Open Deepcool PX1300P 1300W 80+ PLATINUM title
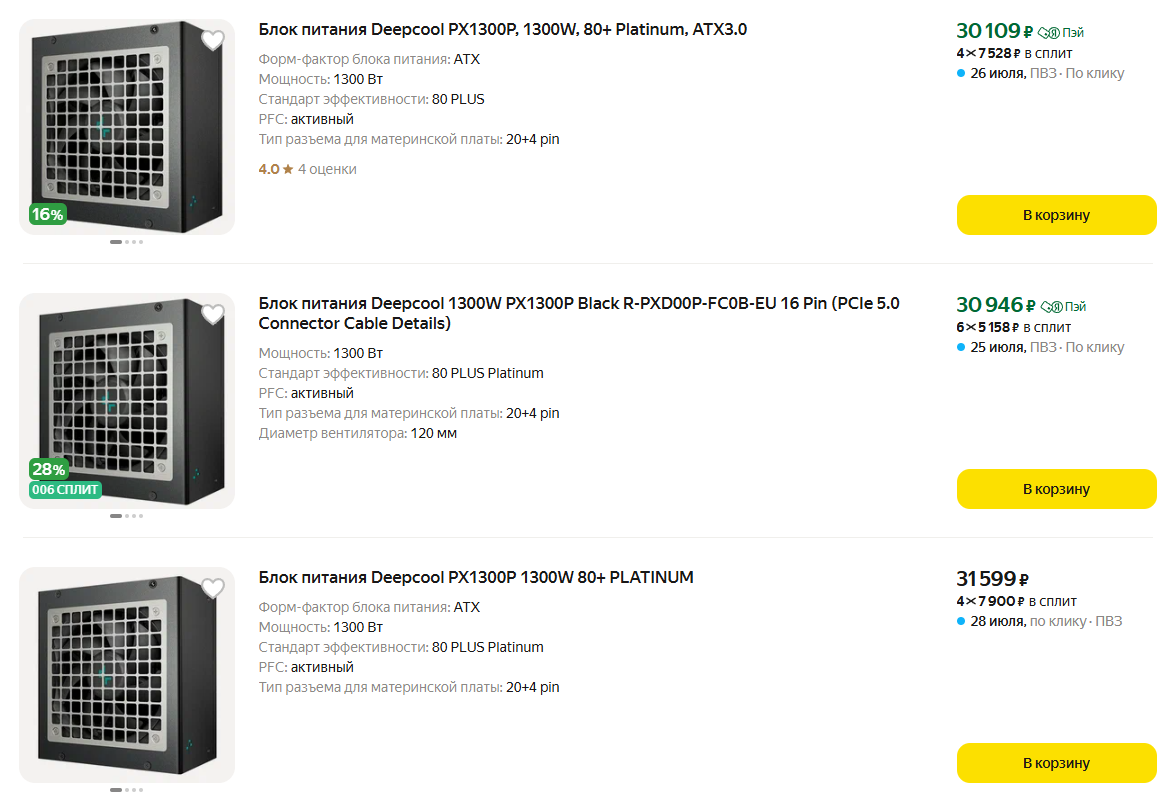The height and width of the screenshot is (795, 1169). [x=475, y=578]
